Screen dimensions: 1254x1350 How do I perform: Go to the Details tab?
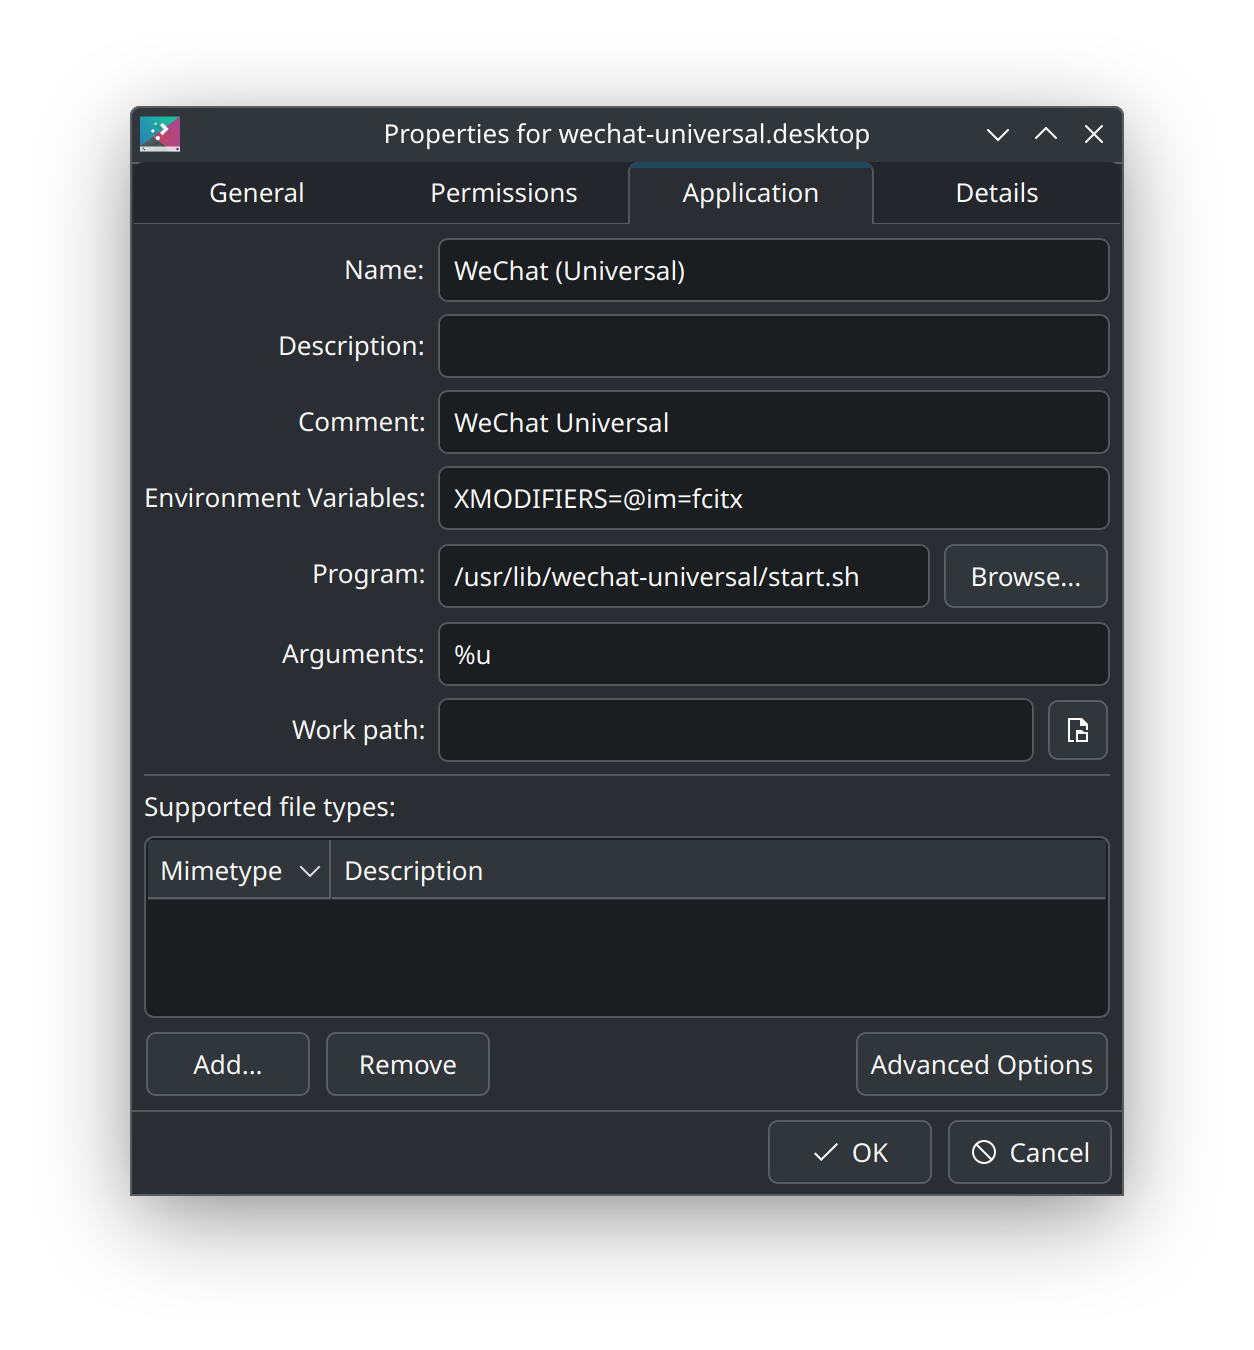997,193
